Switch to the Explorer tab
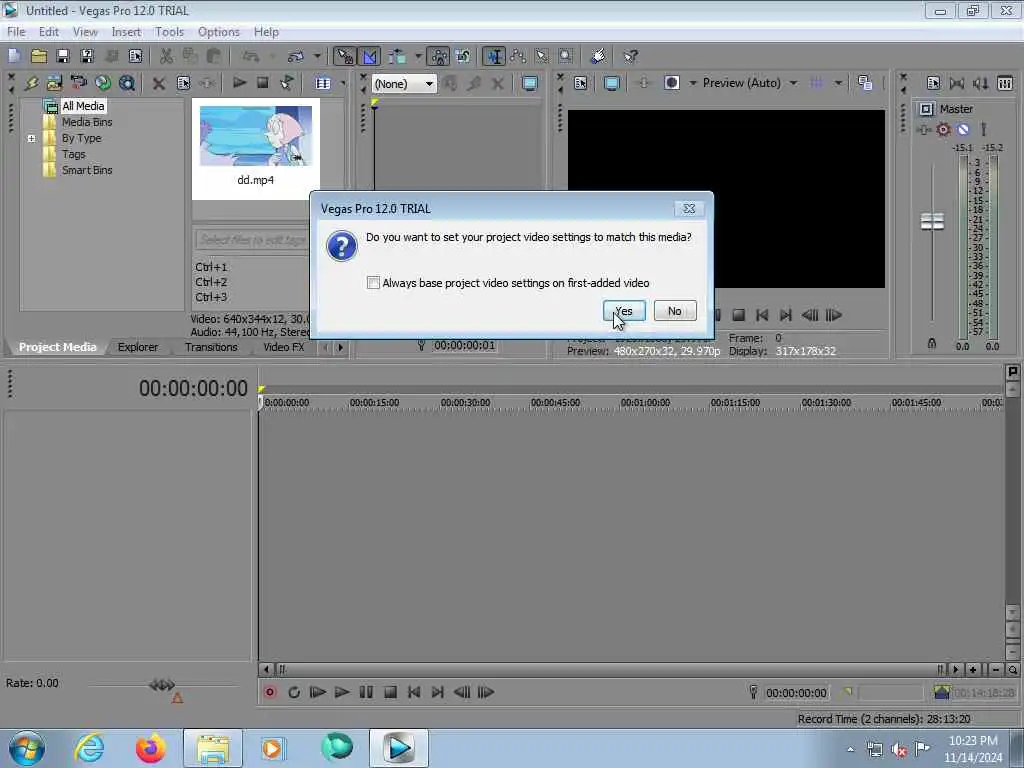Image resolution: width=1024 pixels, height=768 pixels. [138, 347]
